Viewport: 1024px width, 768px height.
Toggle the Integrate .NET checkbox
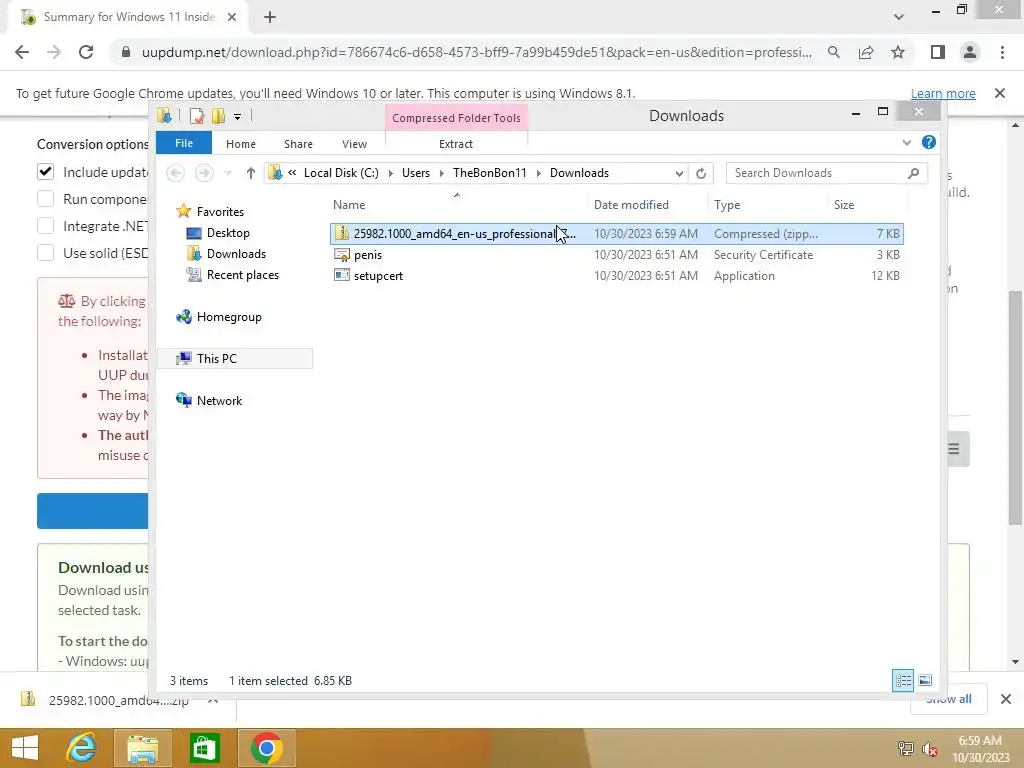pyautogui.click(x=45, y=226)
